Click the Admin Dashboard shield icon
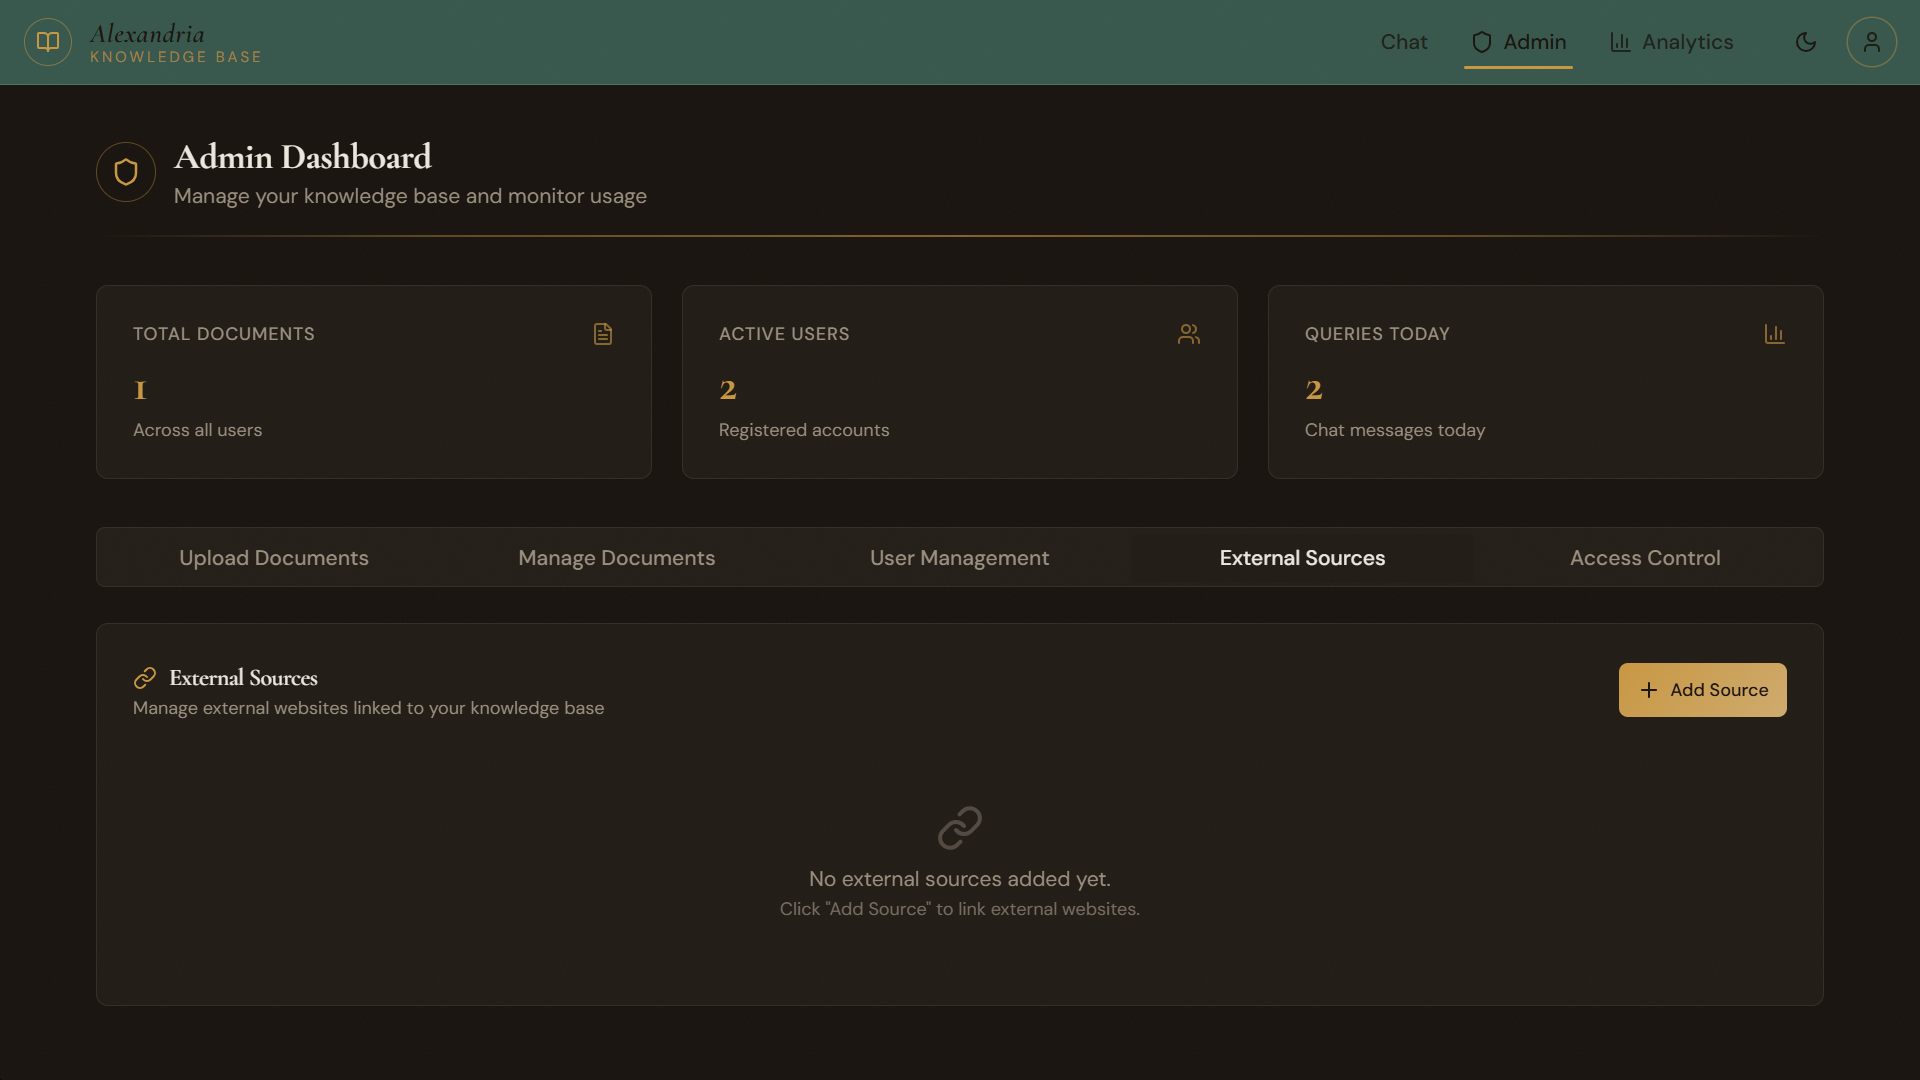Viewport: 1920px width, 1080px height. 126,172
